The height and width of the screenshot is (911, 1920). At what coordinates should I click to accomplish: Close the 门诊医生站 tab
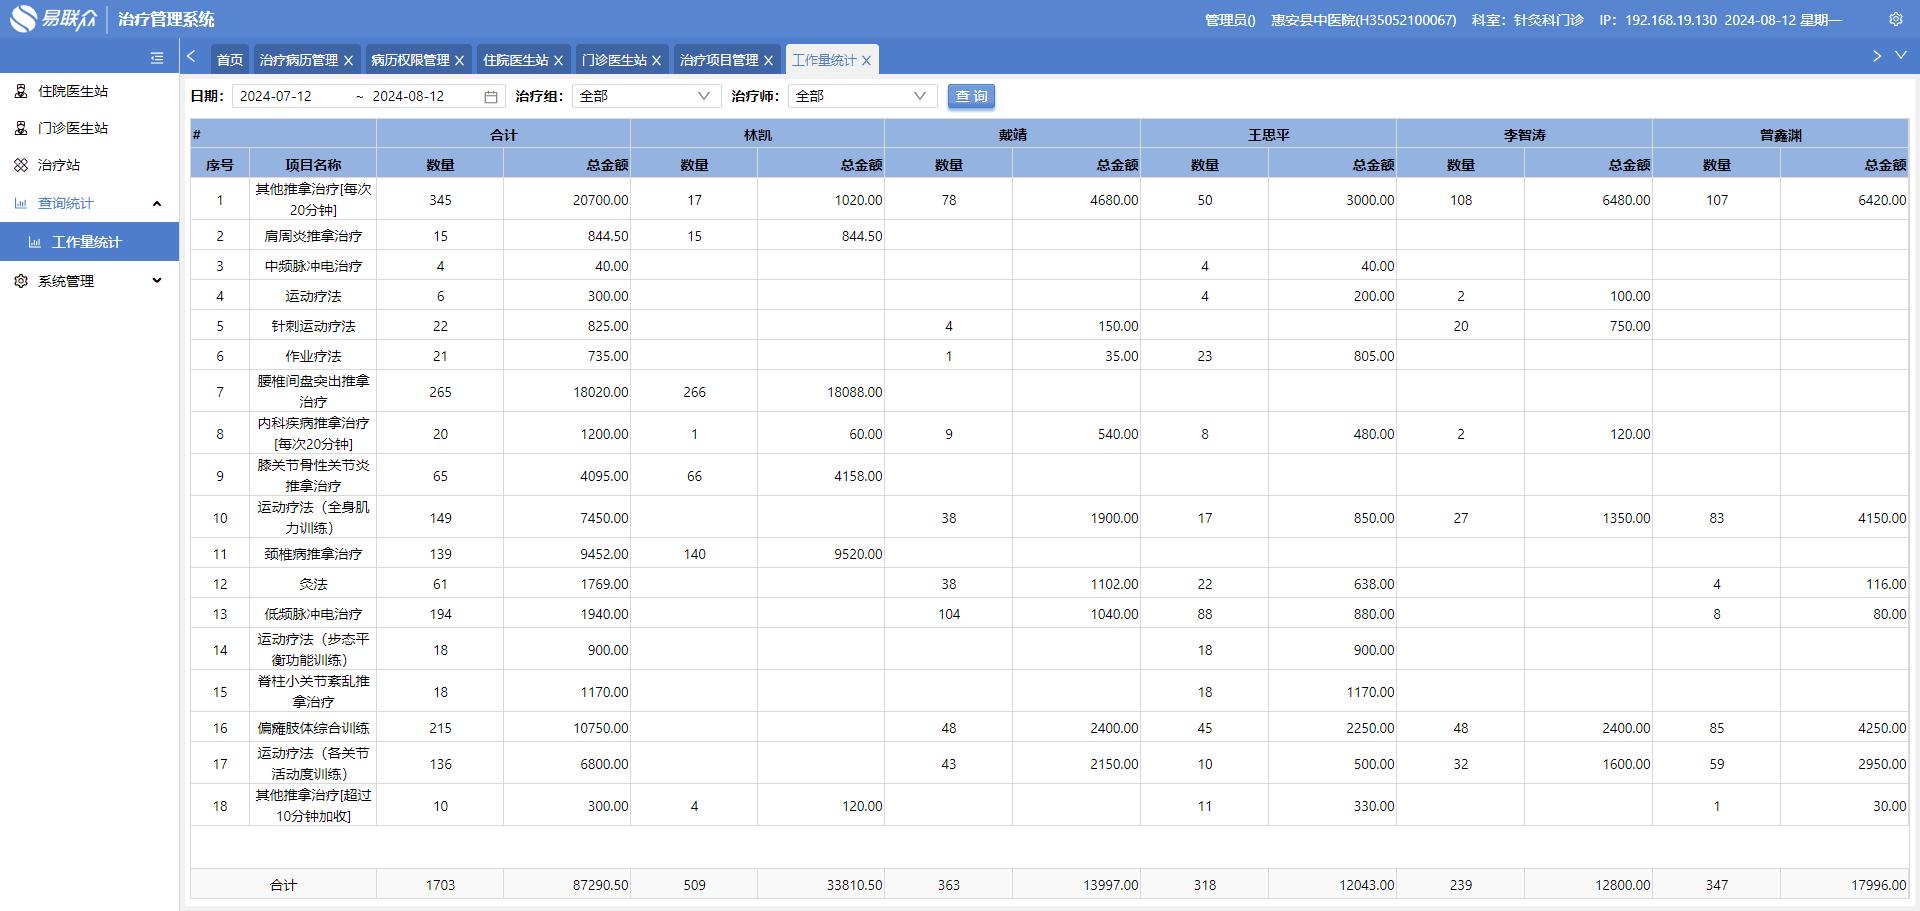pos(656,61)
